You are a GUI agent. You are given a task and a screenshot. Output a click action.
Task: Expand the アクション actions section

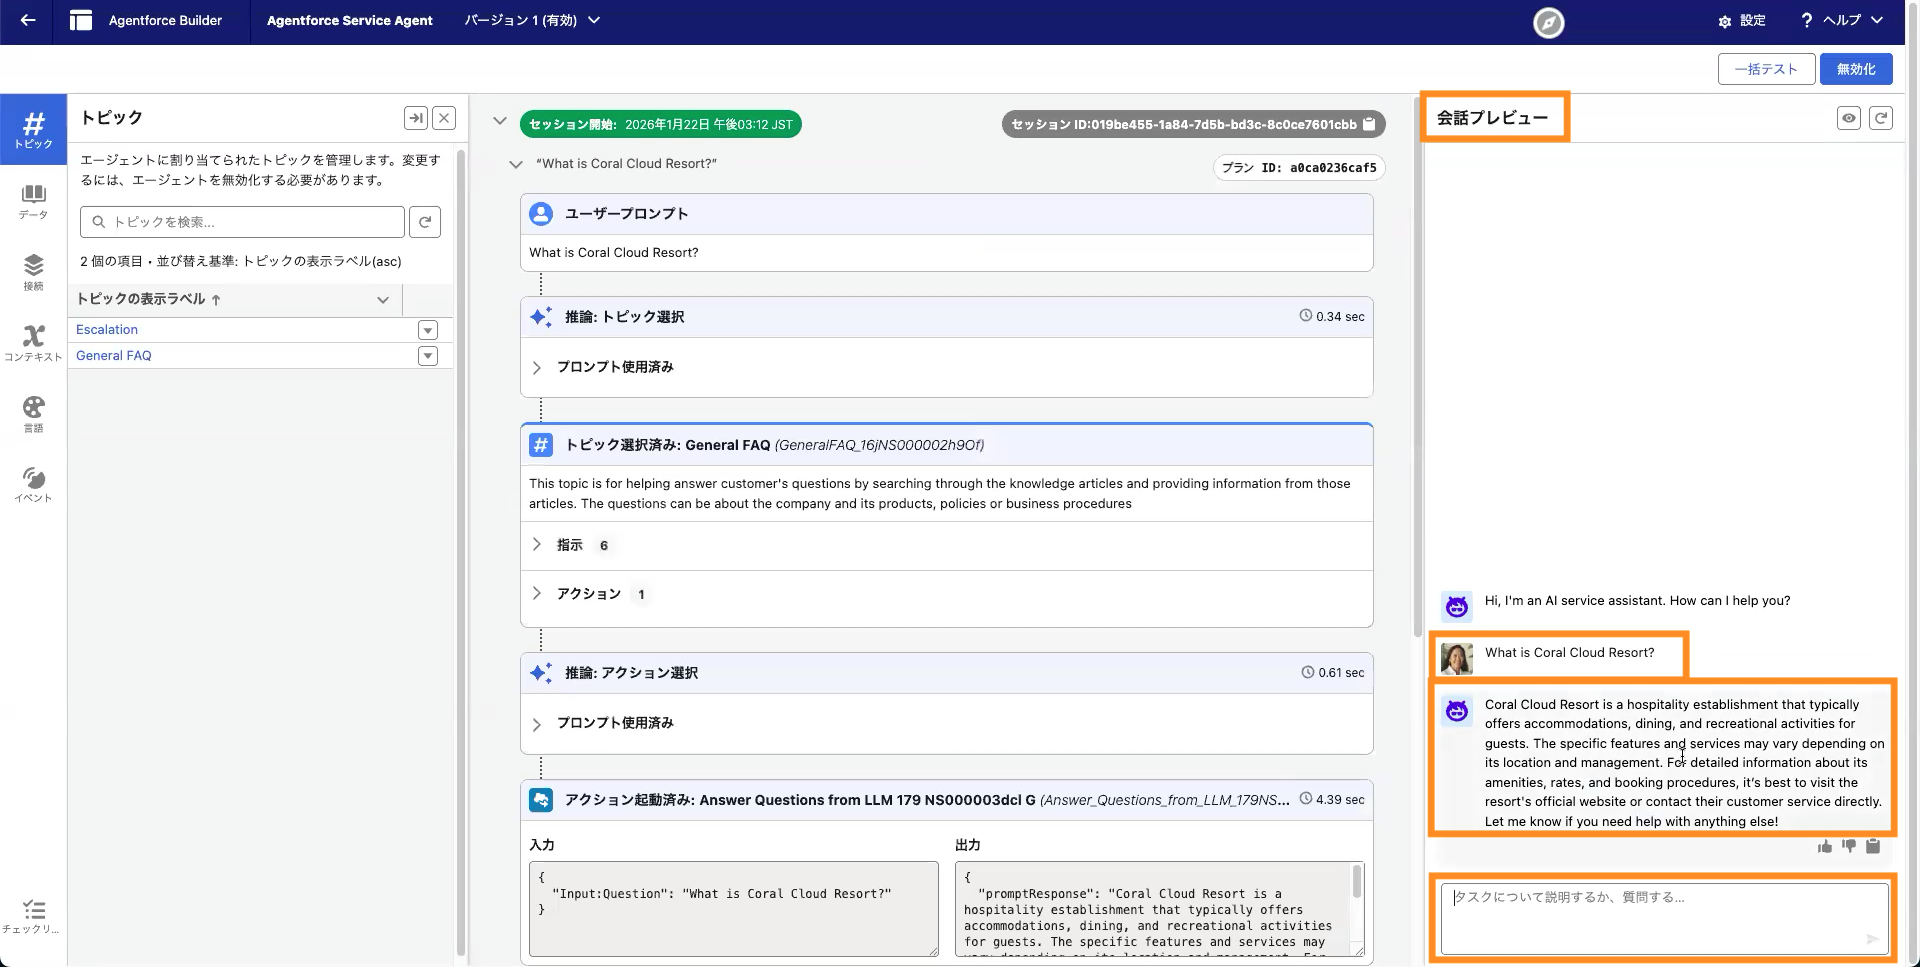537,594
